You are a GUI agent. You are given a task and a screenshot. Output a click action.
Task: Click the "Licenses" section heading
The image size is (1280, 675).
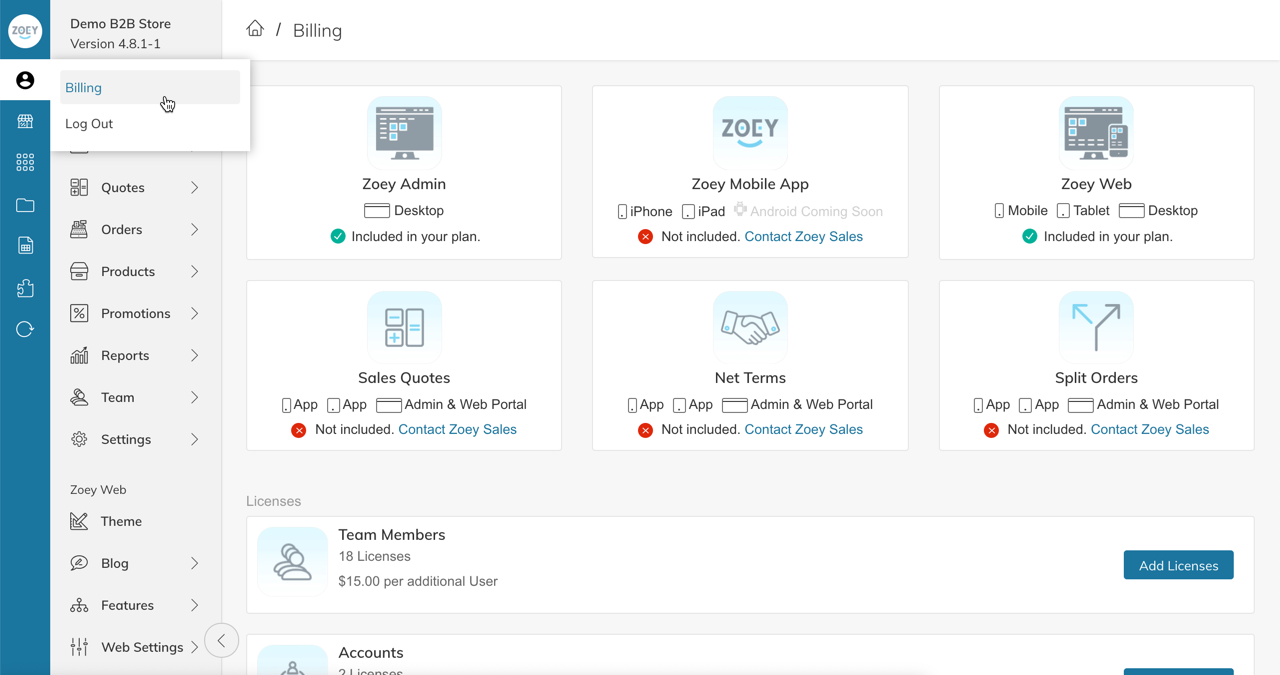[x=273, y=501]
